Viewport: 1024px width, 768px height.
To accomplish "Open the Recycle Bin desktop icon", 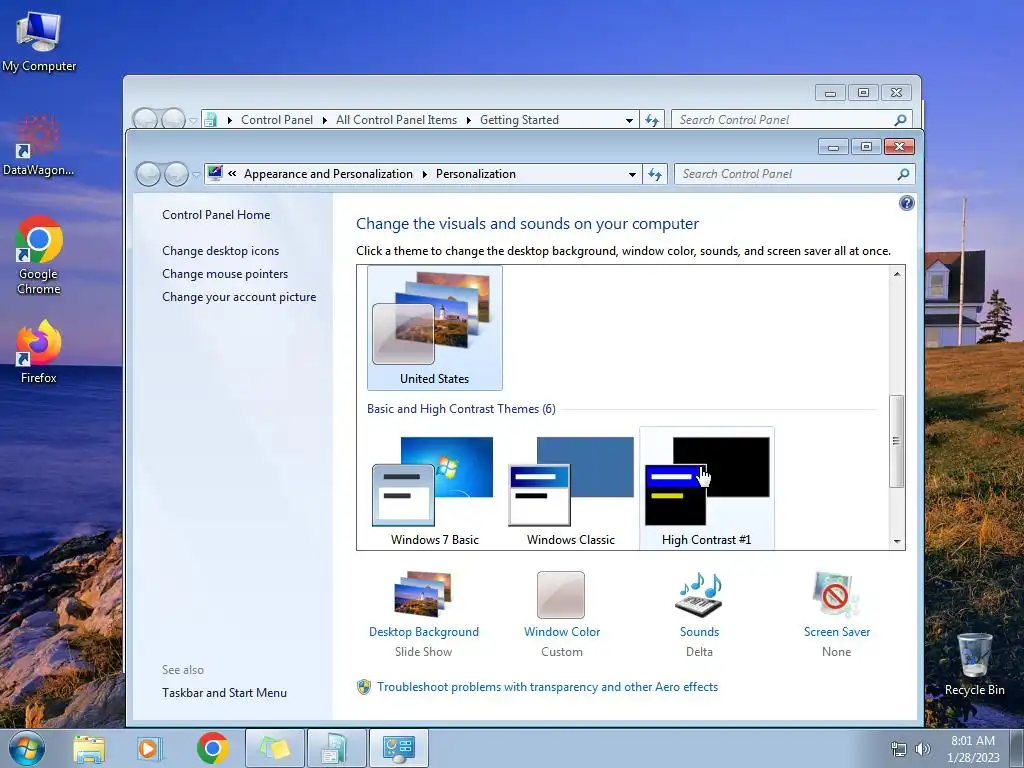I will 974,664.
